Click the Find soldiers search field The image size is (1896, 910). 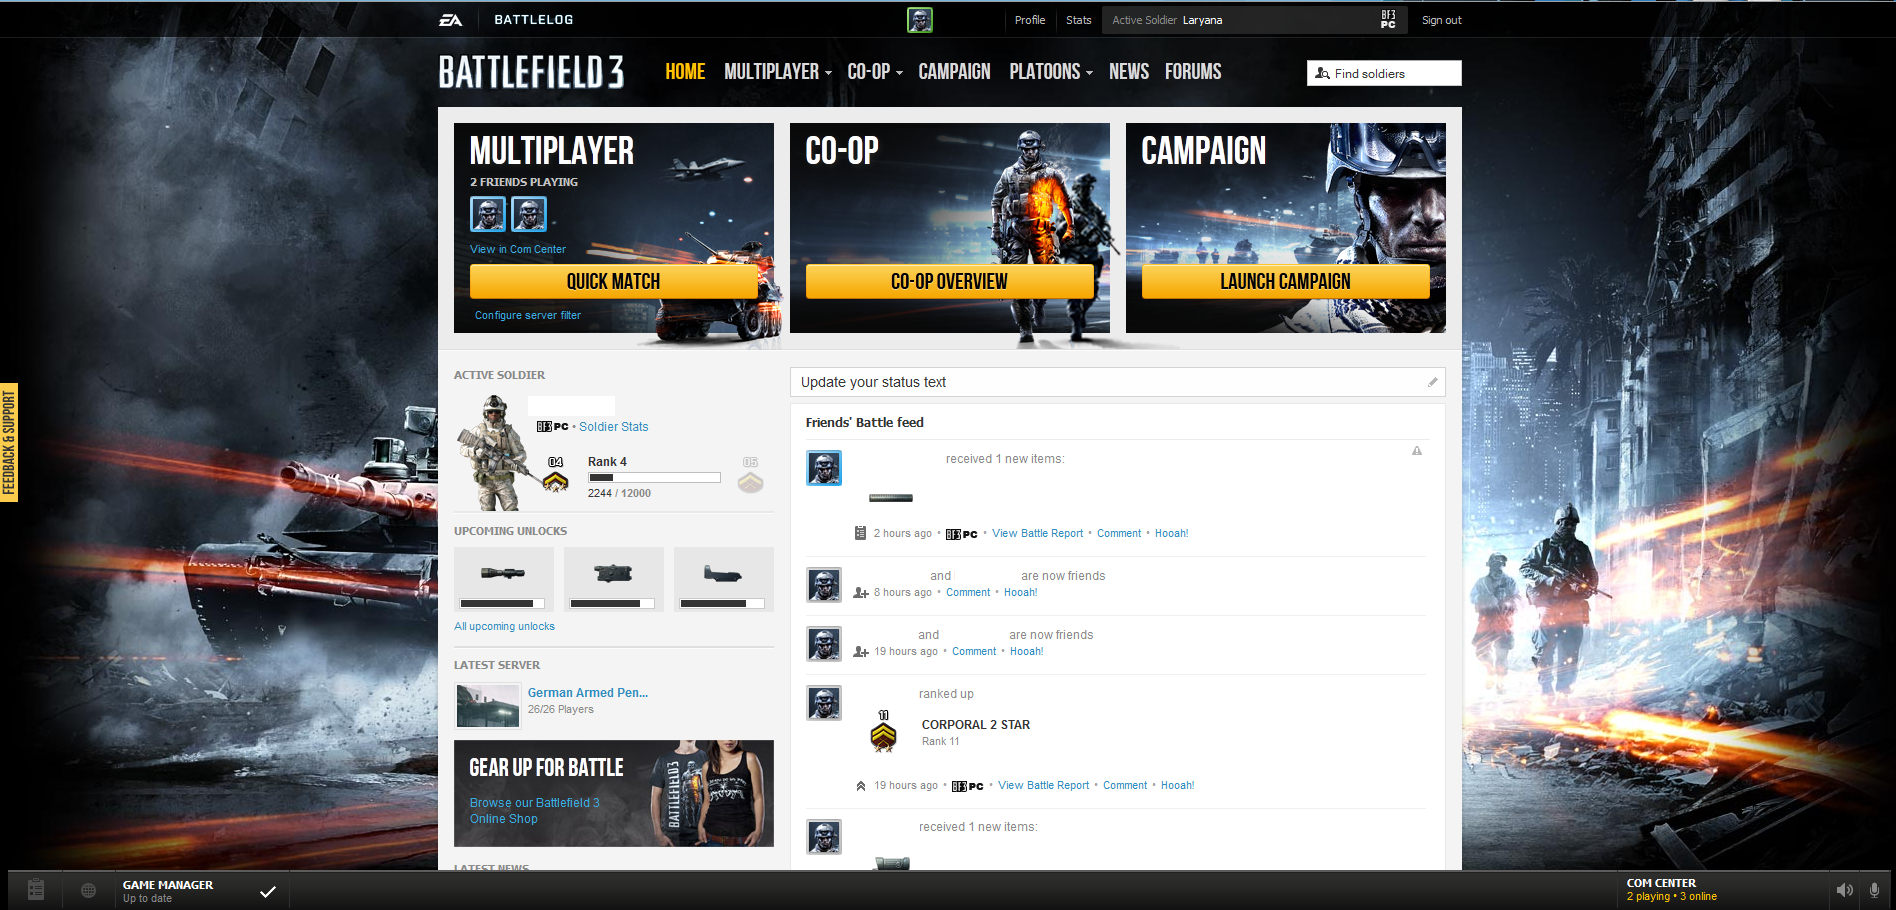1384,73
